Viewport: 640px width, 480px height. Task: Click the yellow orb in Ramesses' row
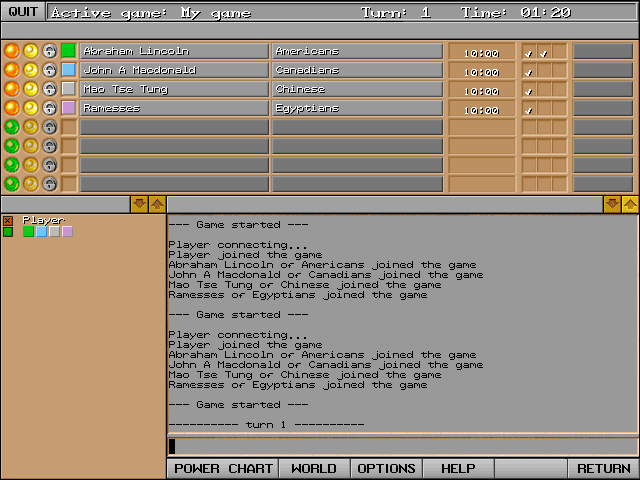[x=31, y=108]
